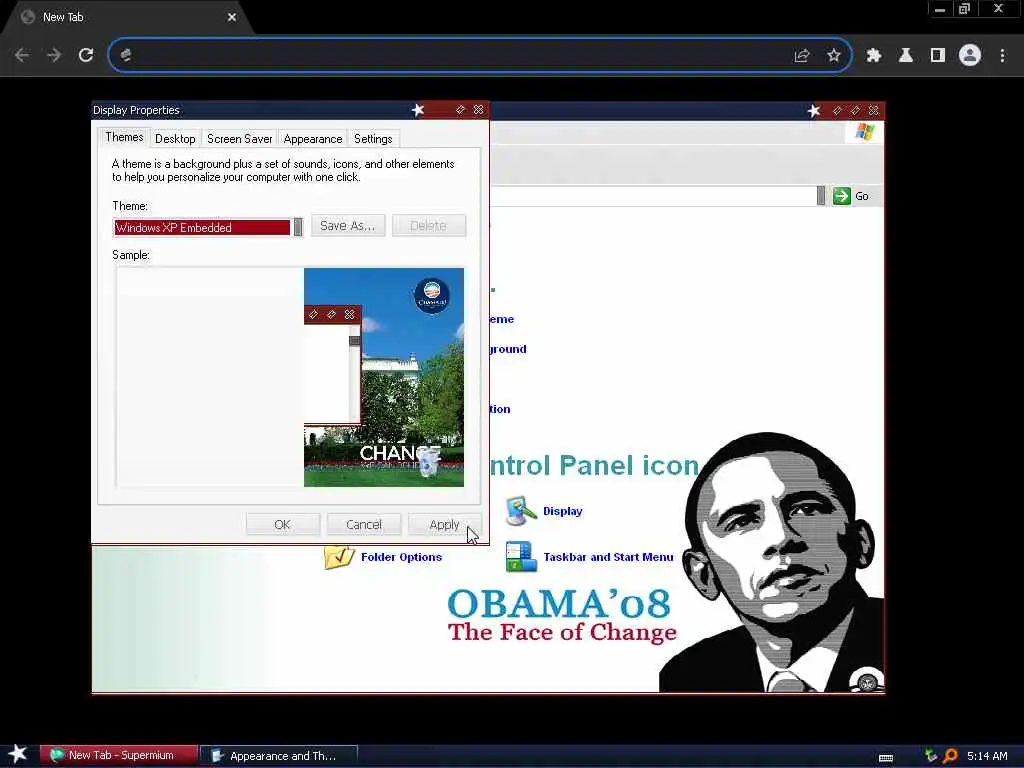Click the browser forward arrow

click(54, 56)
